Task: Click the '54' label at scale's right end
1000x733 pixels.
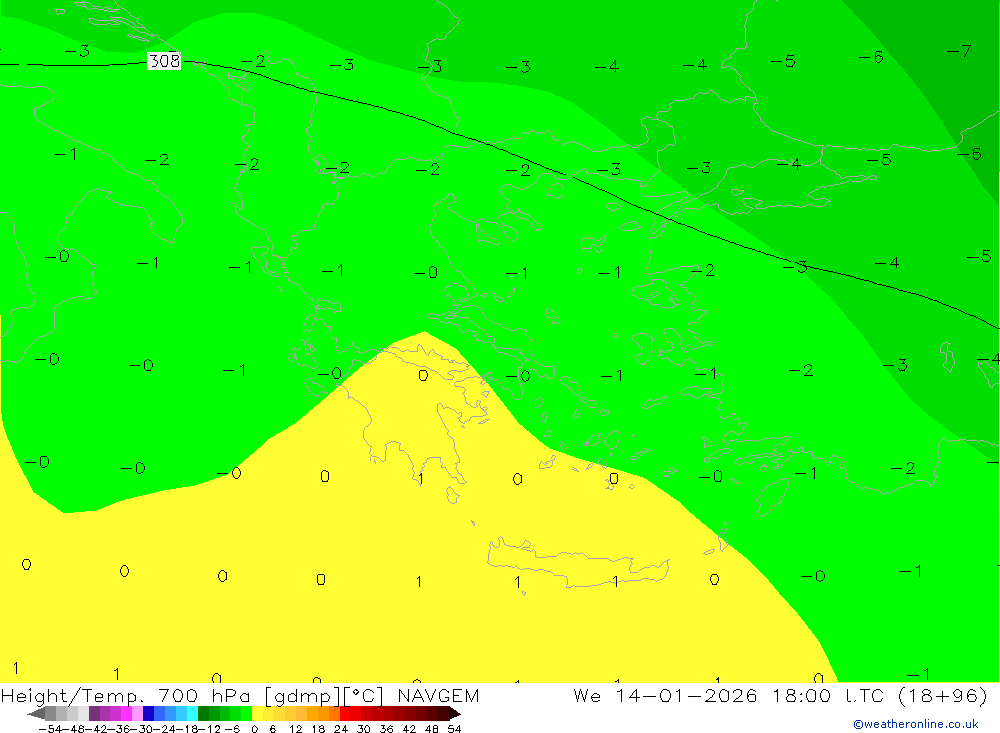Action: pyautogui.click(x=455, y=729)
